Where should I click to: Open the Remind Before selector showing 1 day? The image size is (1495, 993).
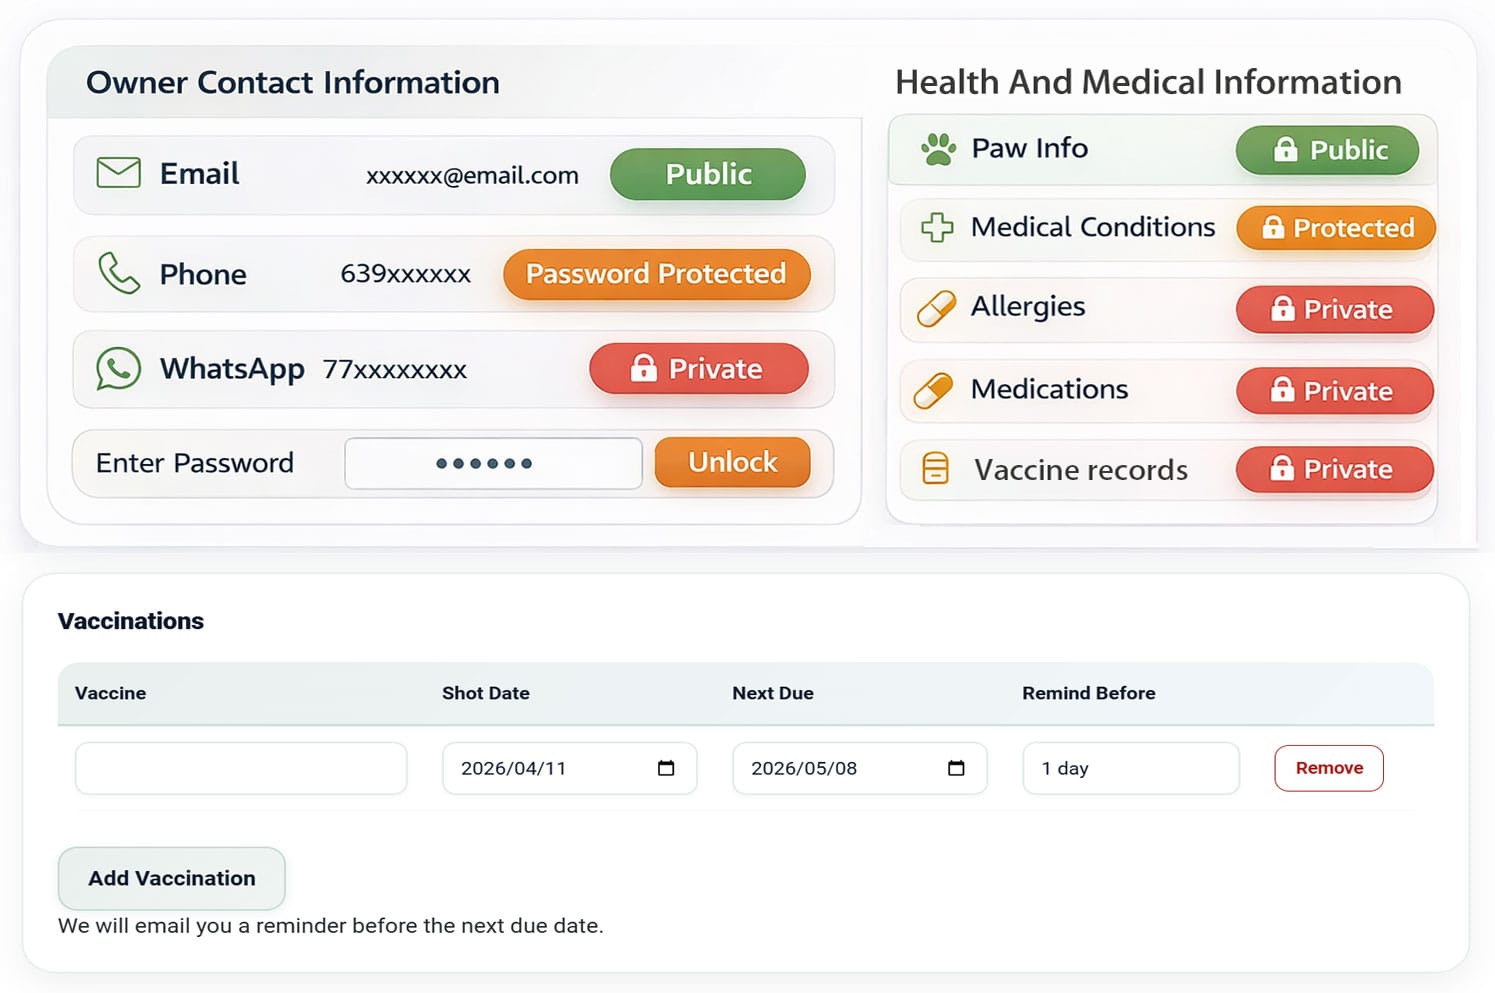click(1130, 768)
